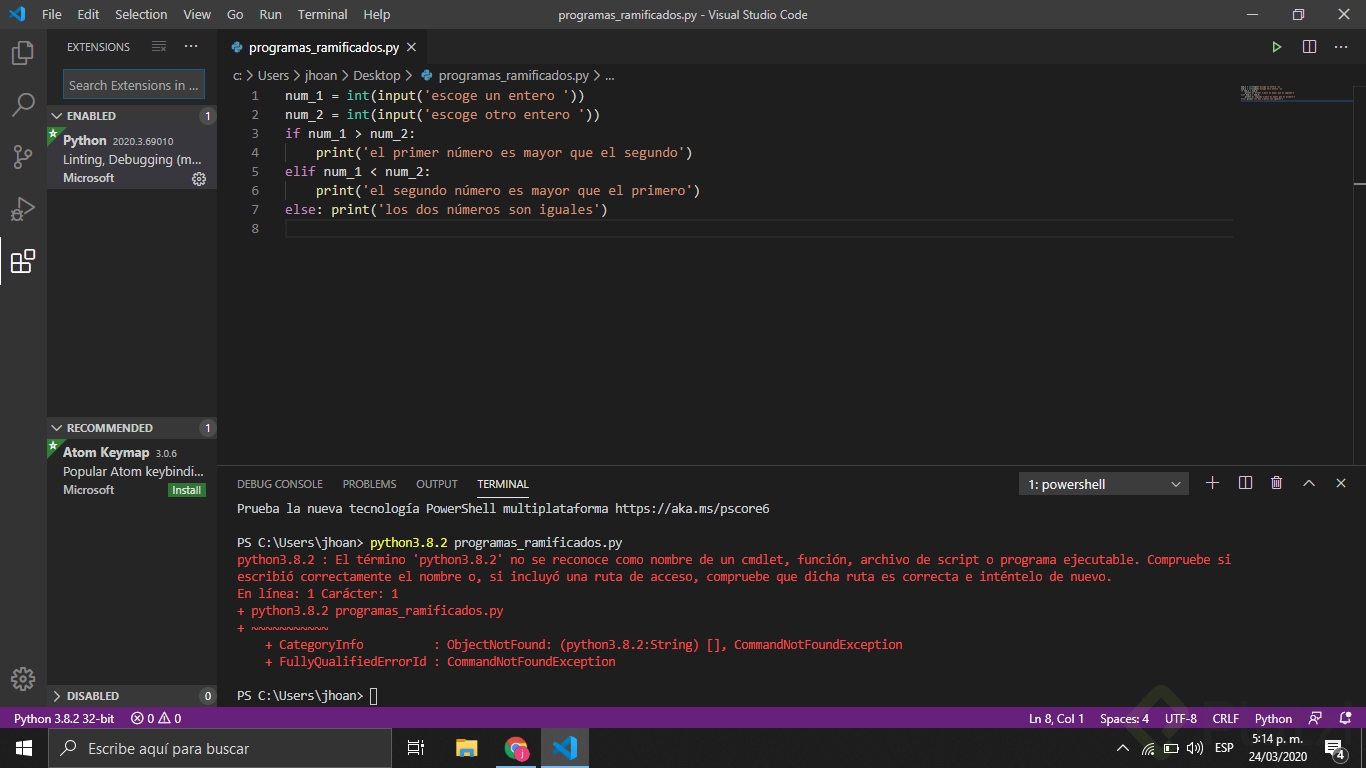Open the Search view
This screenshot has height=768, width=1366.
click(22, 105)
